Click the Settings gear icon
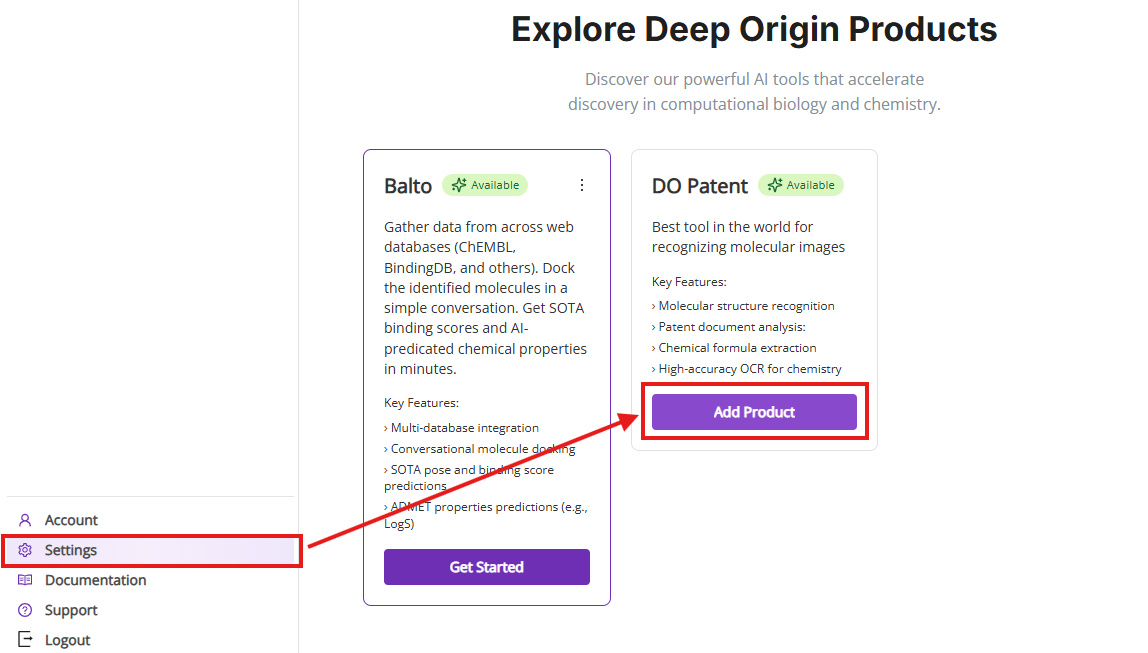Screen dimensions: 1148x653 point(26,550)
